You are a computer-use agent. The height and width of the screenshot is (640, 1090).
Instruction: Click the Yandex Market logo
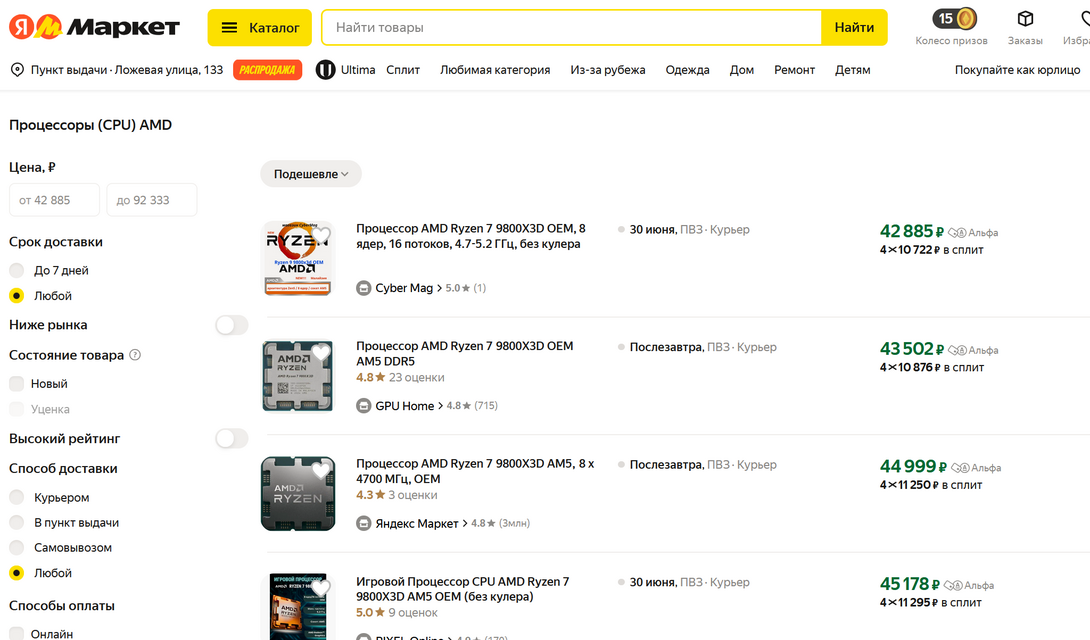tap(94, 28)
